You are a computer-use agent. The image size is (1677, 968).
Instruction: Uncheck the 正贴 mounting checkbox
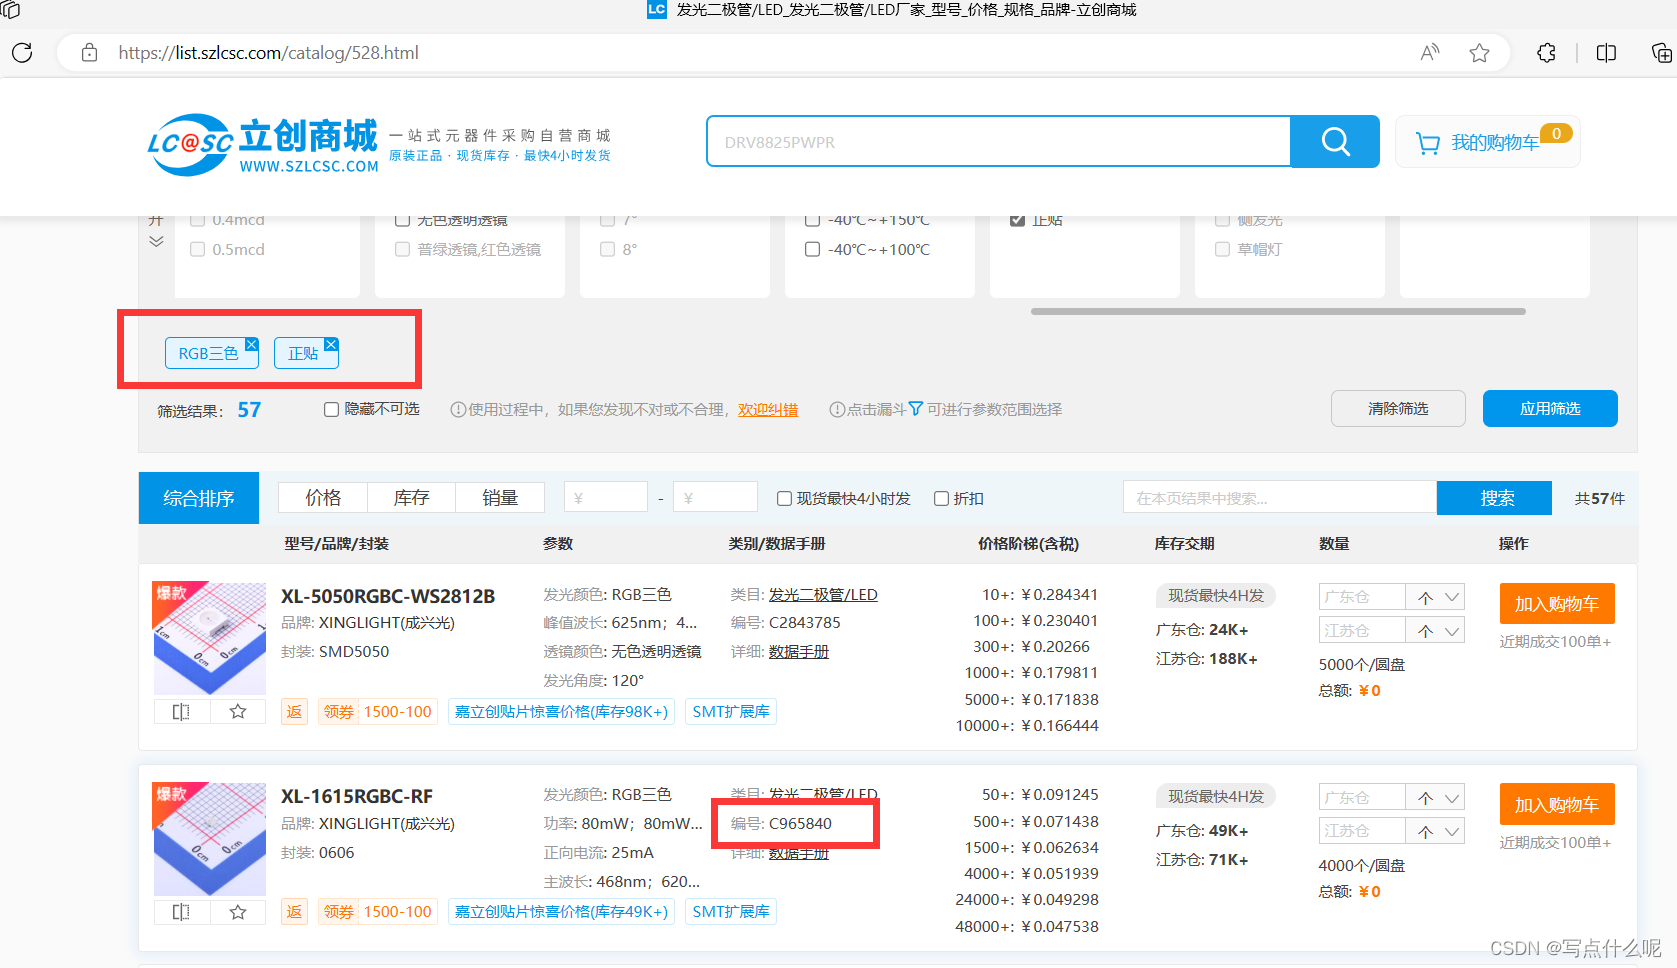(1018, 220)
